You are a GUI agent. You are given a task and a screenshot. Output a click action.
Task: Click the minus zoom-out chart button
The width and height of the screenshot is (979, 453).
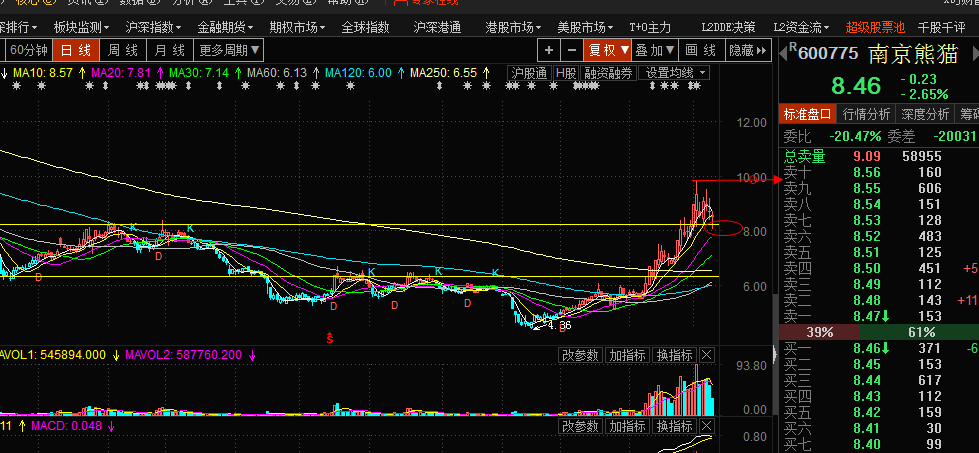(x=571, y=49)
